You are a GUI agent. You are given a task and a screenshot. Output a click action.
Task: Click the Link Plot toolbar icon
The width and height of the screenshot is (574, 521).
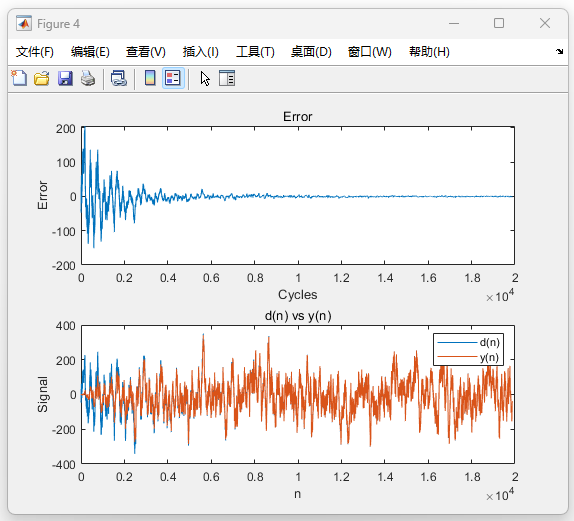tap(119, 78)
